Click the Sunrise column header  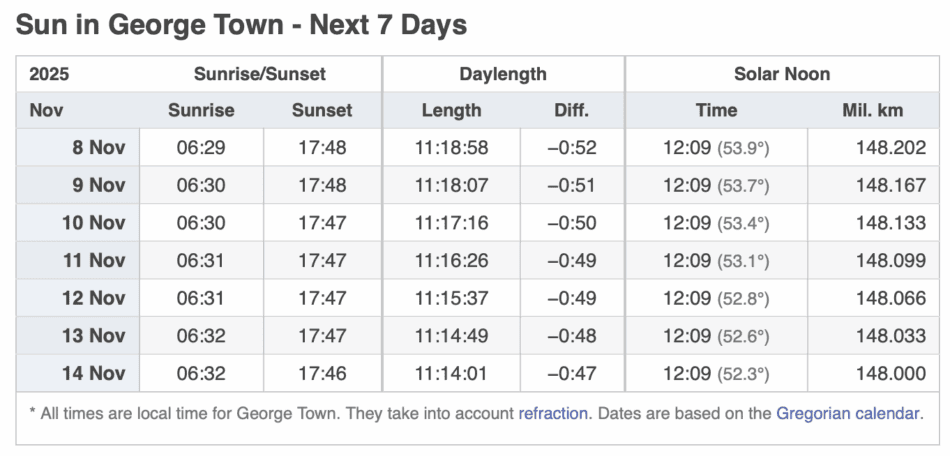[201, 110]
